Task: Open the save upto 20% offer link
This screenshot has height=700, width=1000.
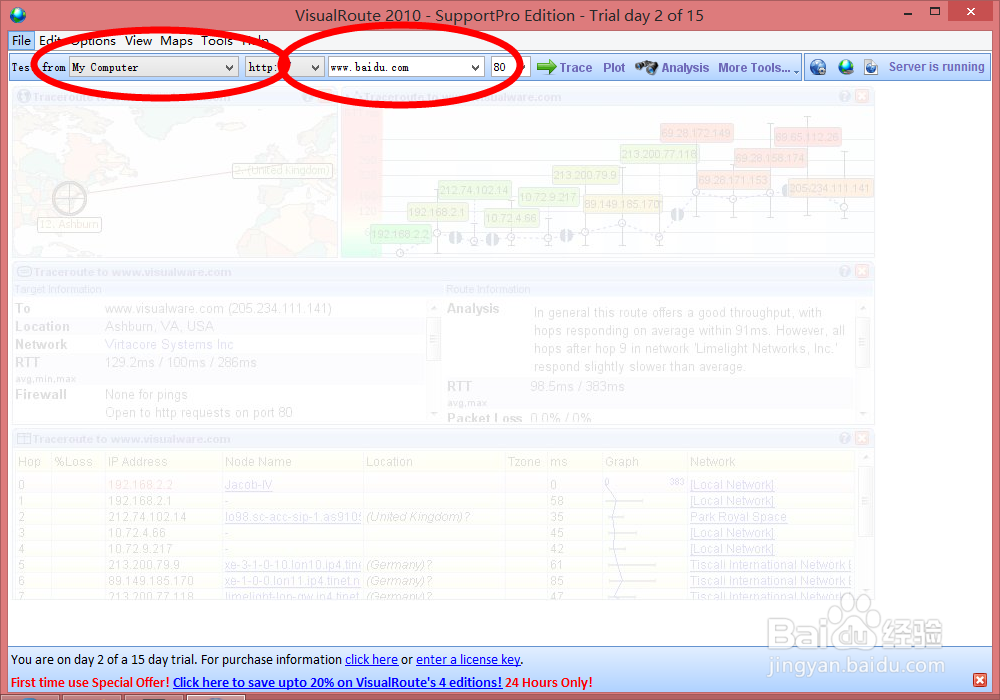Action: tap(337, 683)
